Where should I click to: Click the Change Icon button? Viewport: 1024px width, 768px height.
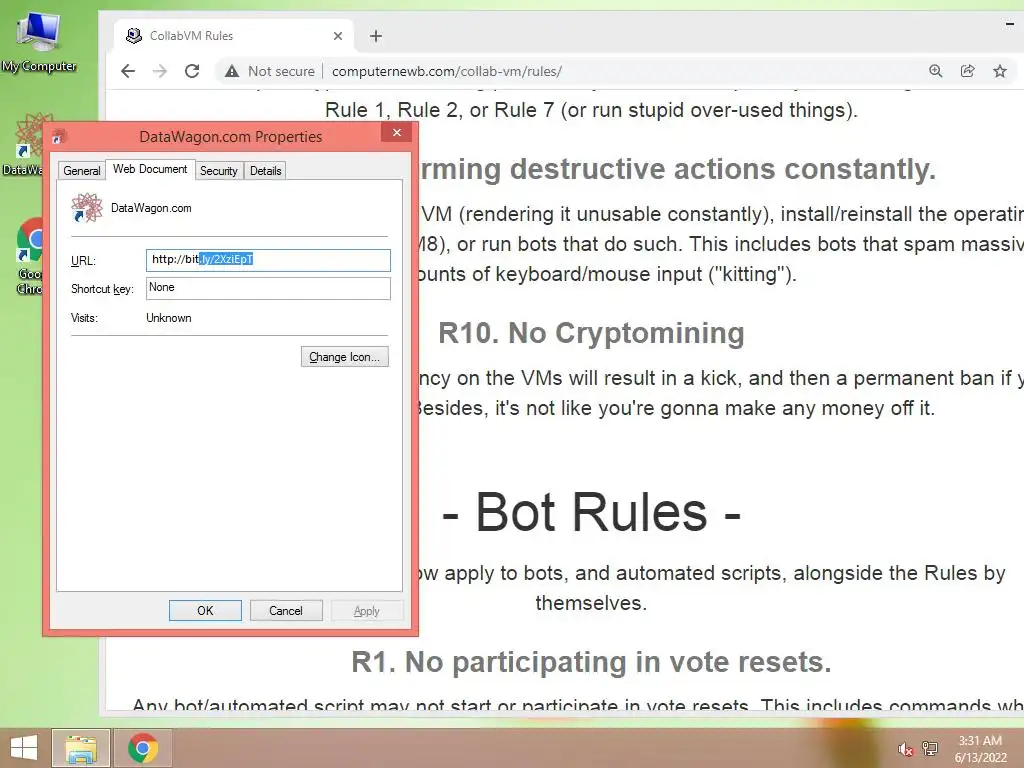tap(345, 357)
